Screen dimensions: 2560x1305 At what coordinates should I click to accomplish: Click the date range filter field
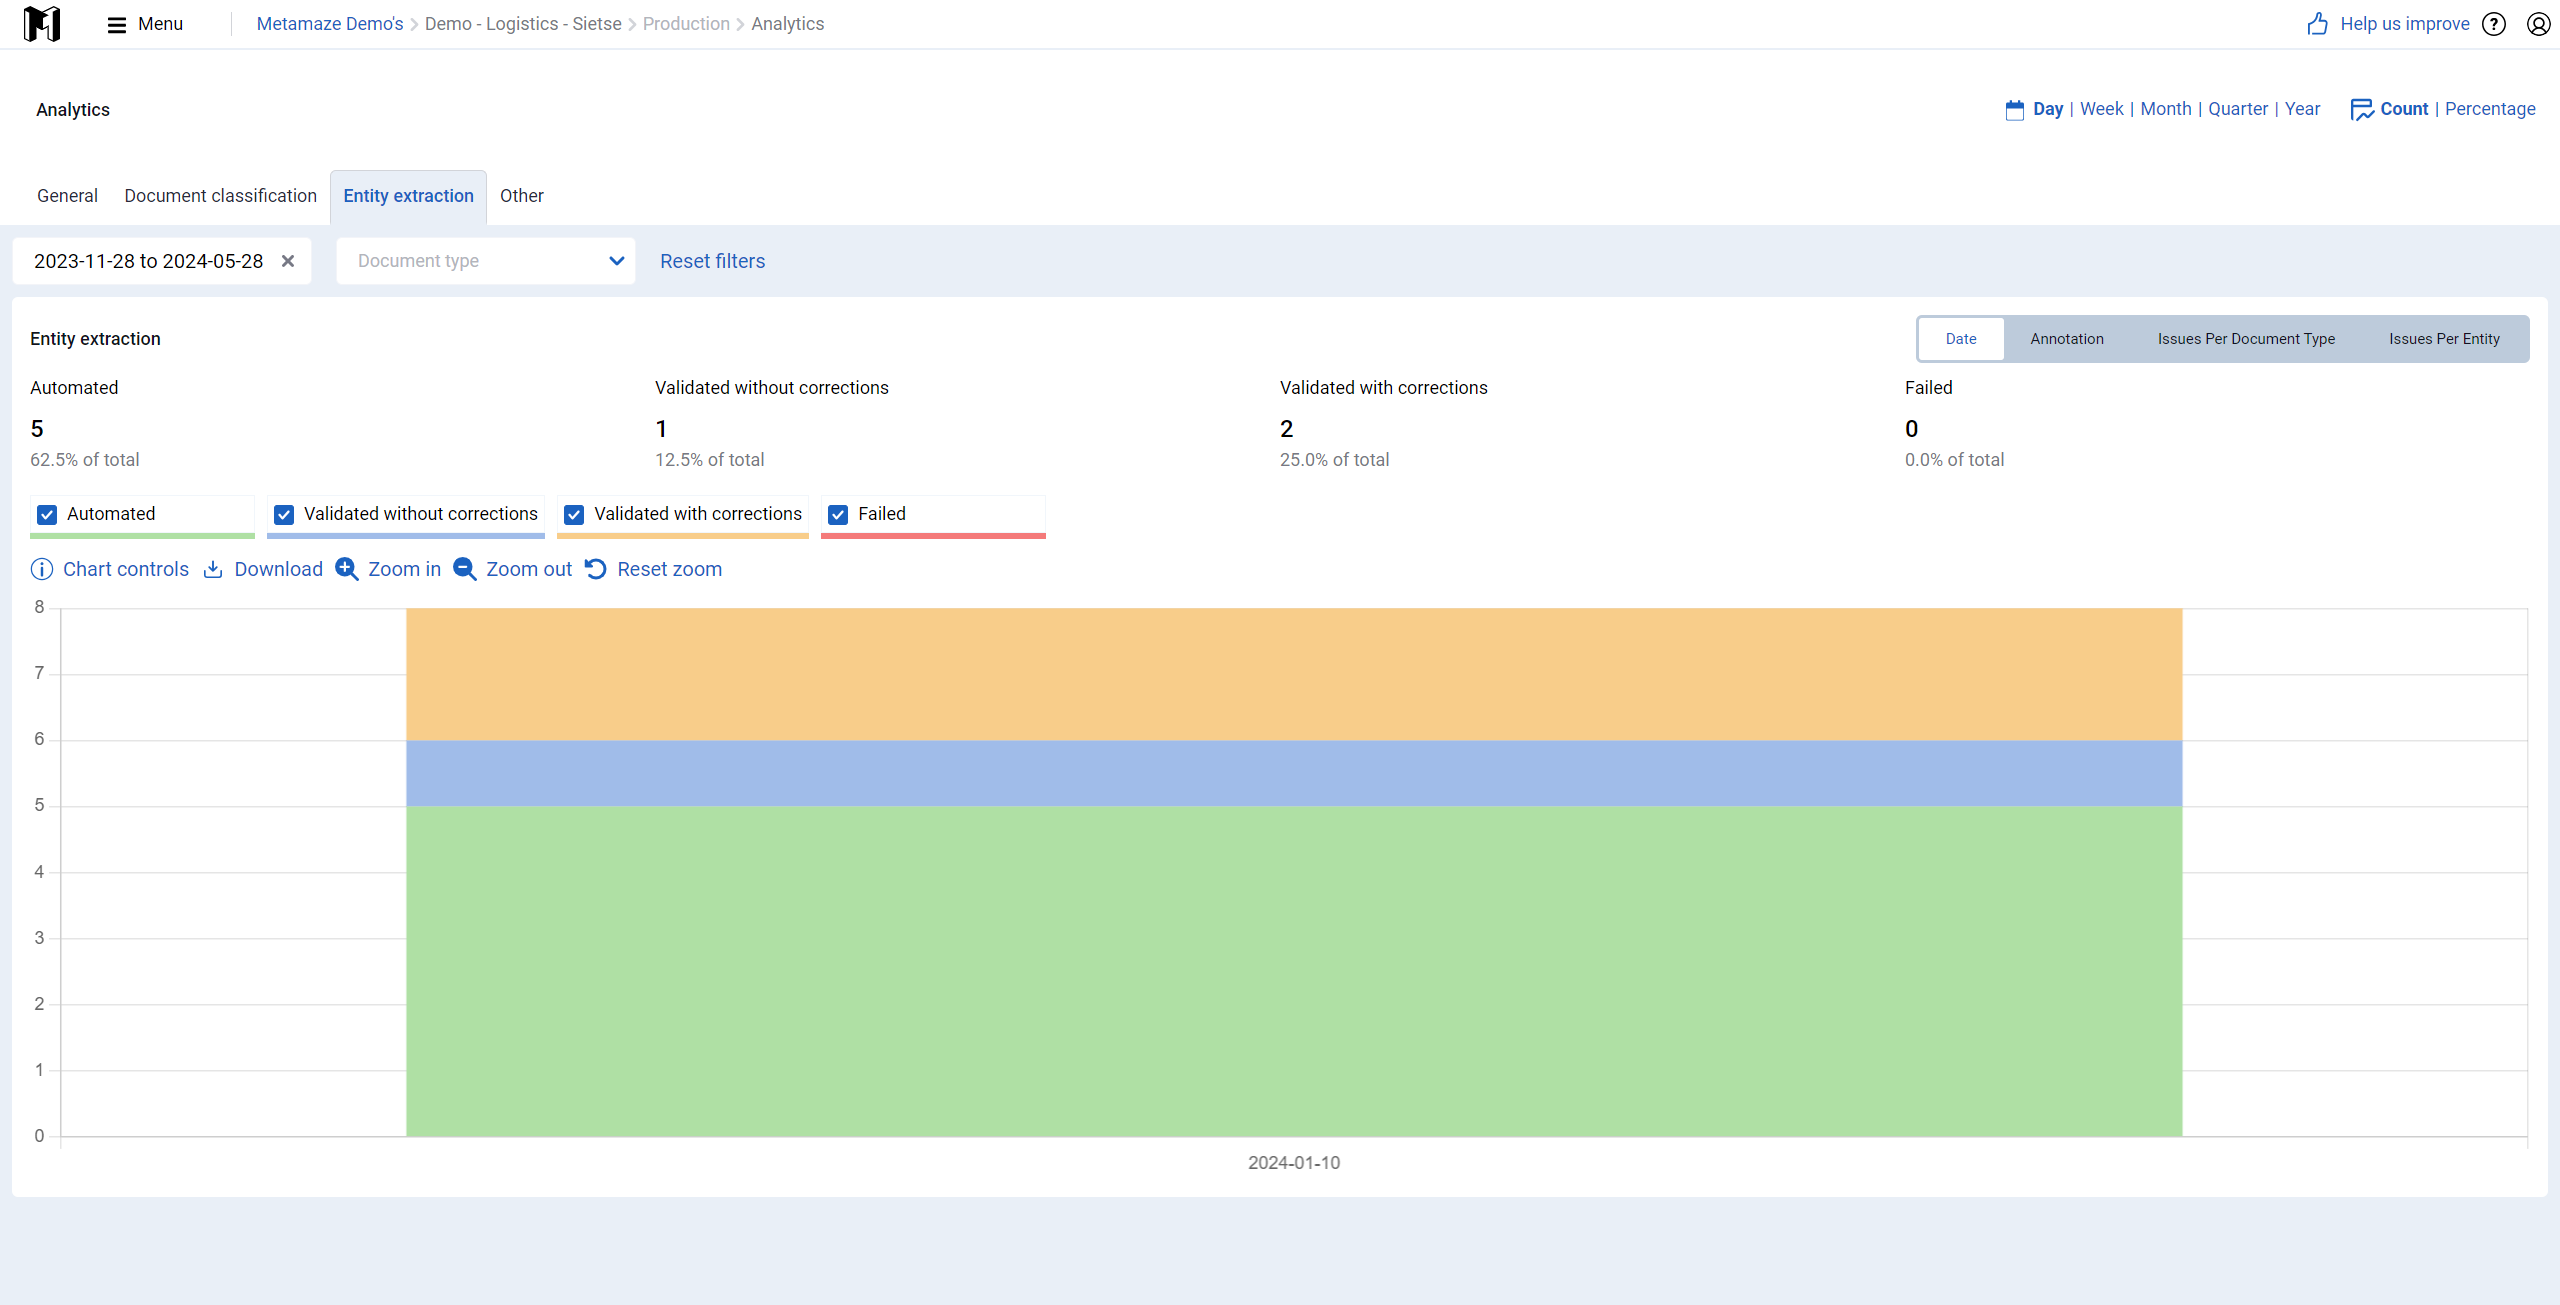point(162,261)
